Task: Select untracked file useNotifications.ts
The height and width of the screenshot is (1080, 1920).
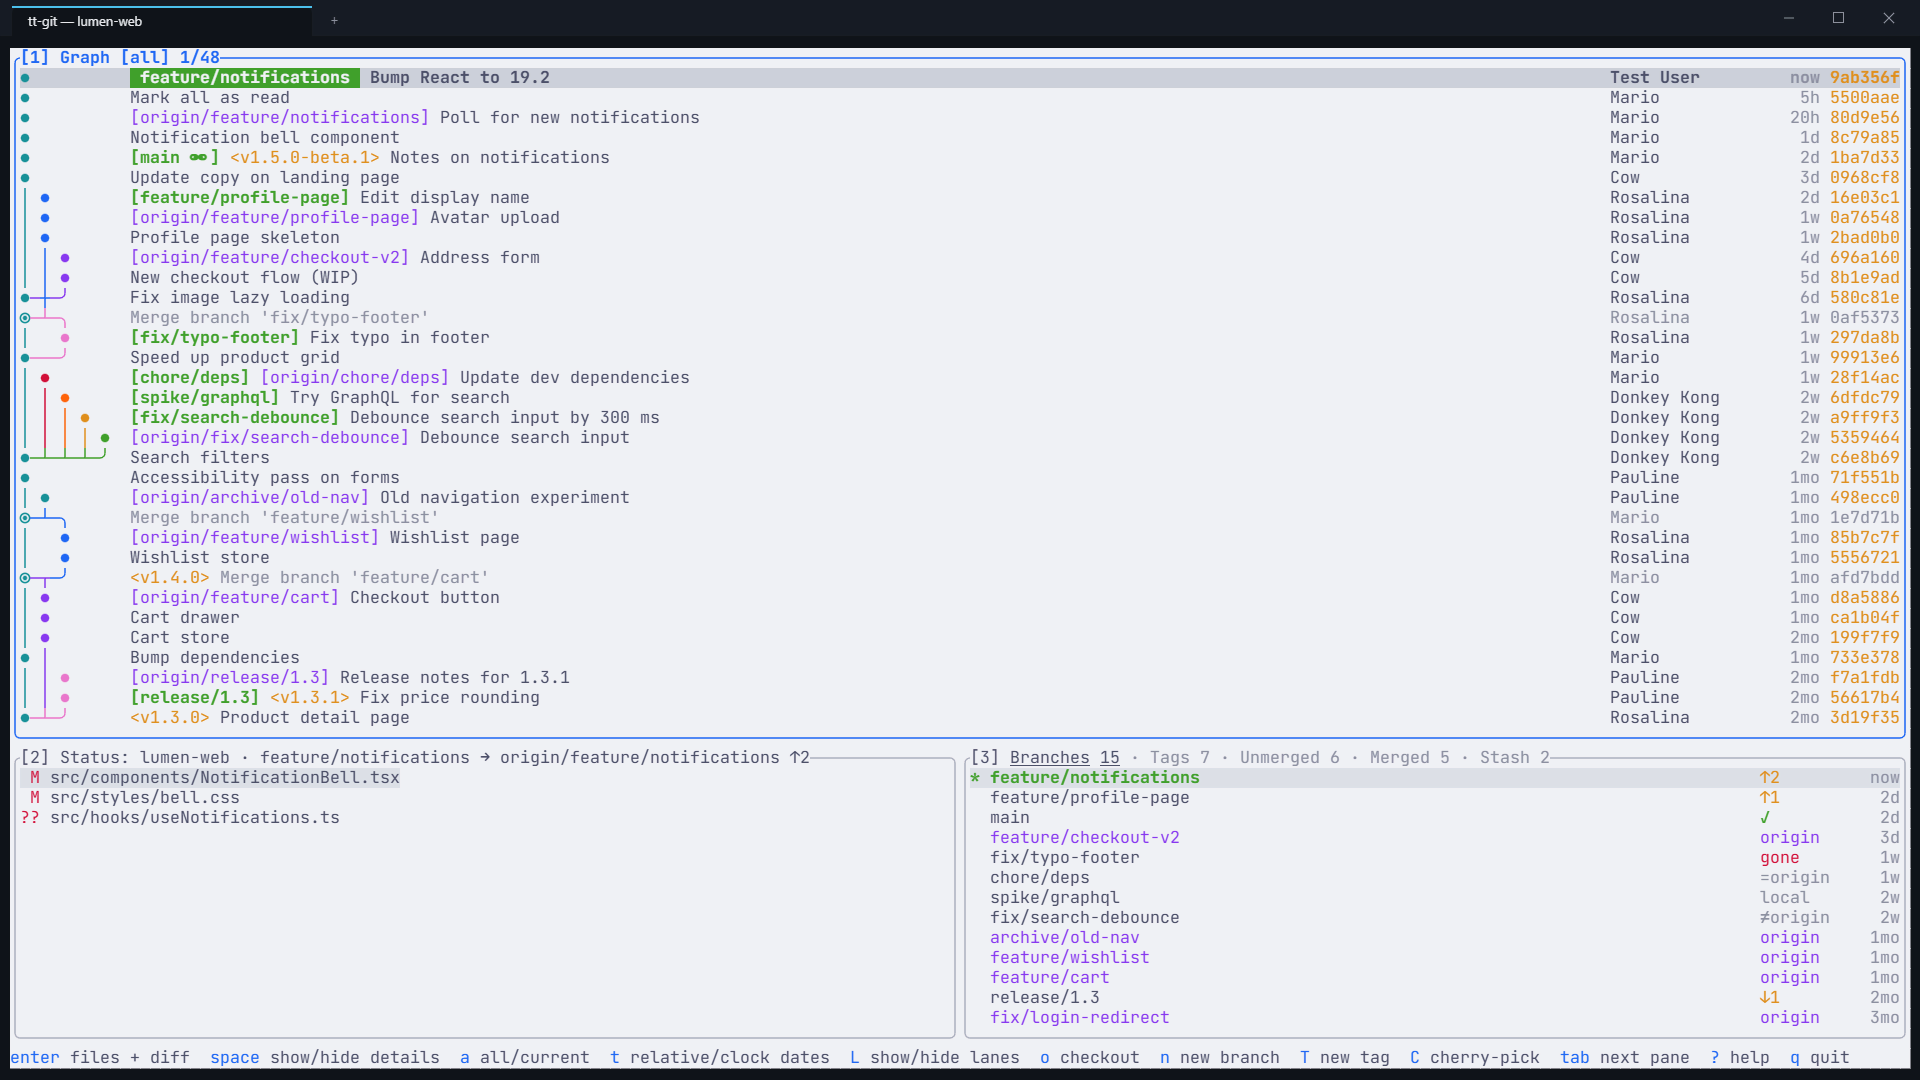Action: click(180, 817)
